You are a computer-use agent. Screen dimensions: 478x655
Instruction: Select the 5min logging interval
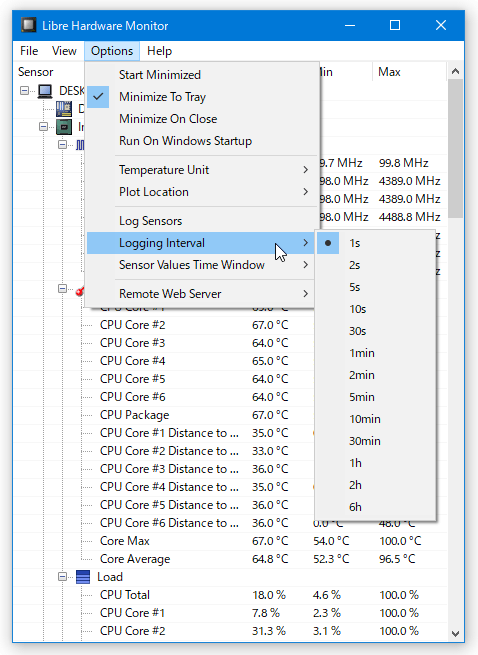pos(375,397)
